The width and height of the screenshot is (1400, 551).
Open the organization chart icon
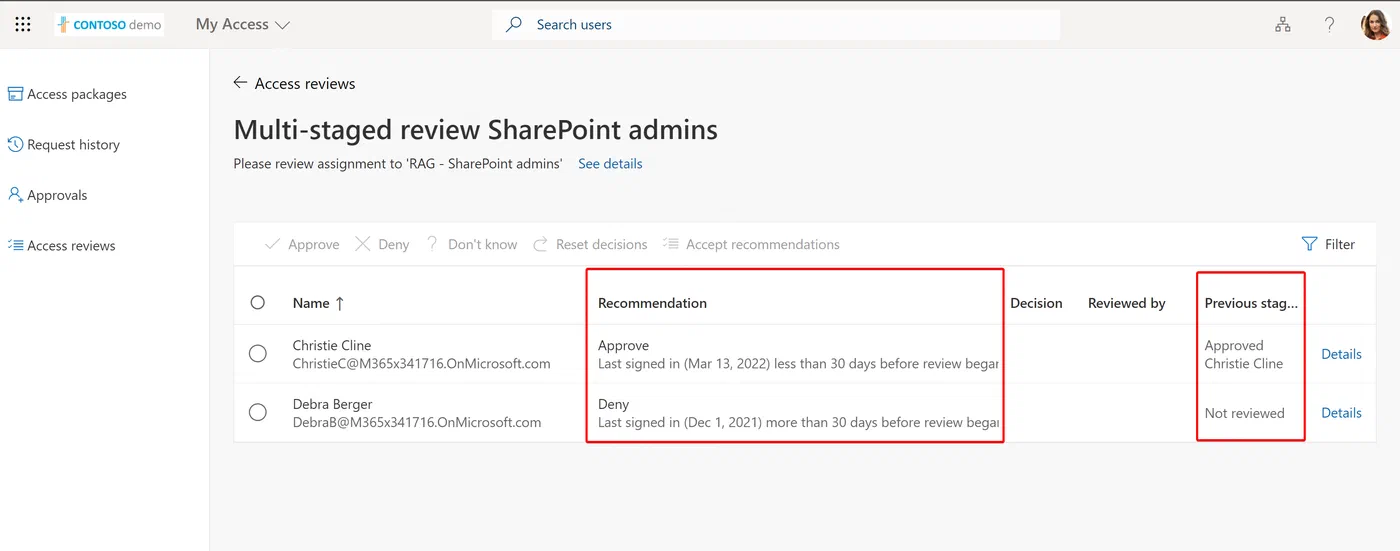(x=1283, y=24)
